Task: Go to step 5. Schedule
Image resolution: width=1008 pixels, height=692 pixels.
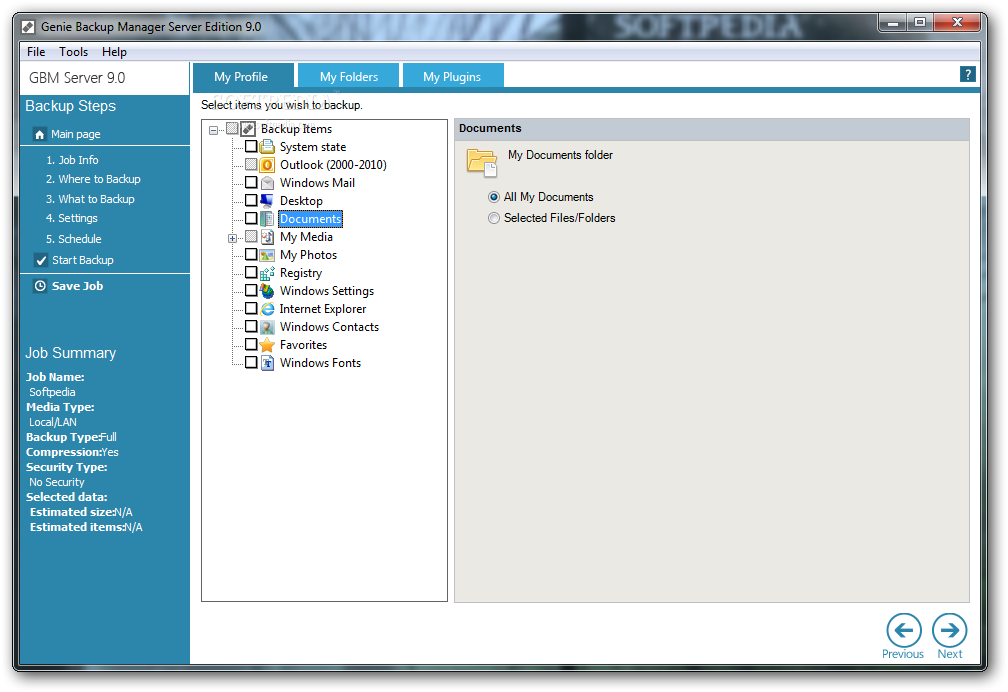Action: pos(74,239)
